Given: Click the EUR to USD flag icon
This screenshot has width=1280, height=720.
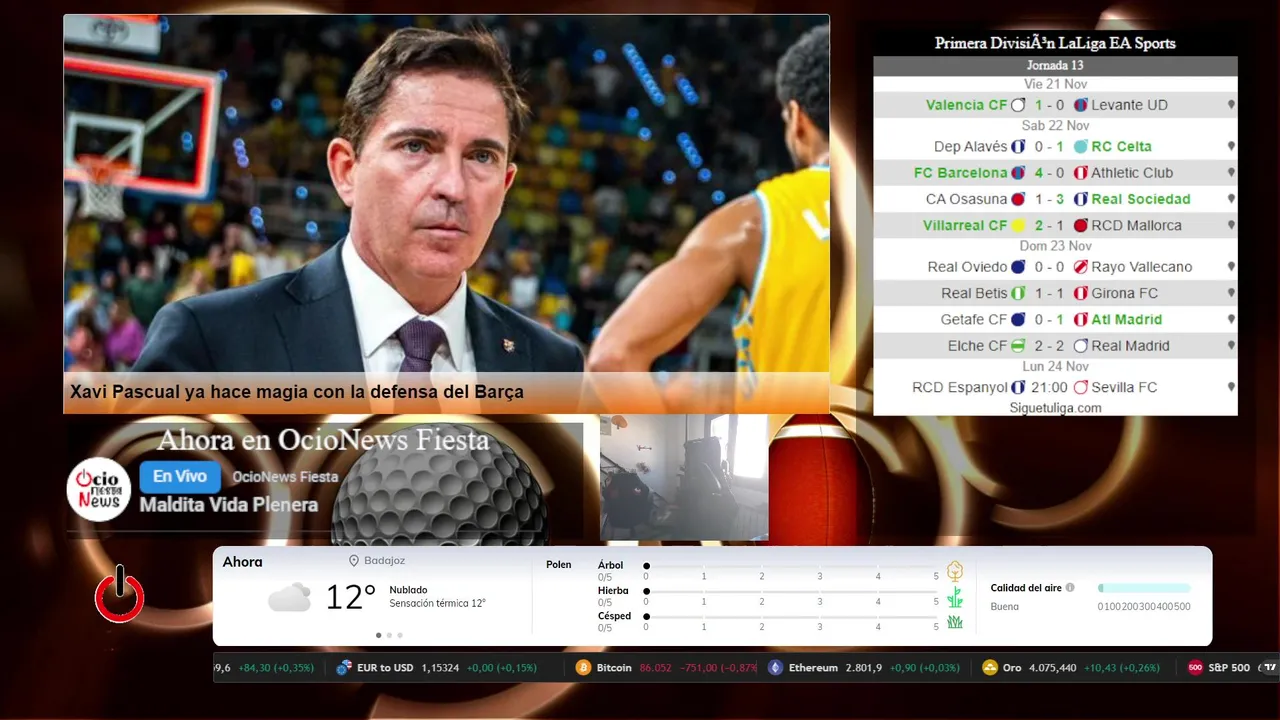Looking at the screenshot, I should (x=345, y=668).
